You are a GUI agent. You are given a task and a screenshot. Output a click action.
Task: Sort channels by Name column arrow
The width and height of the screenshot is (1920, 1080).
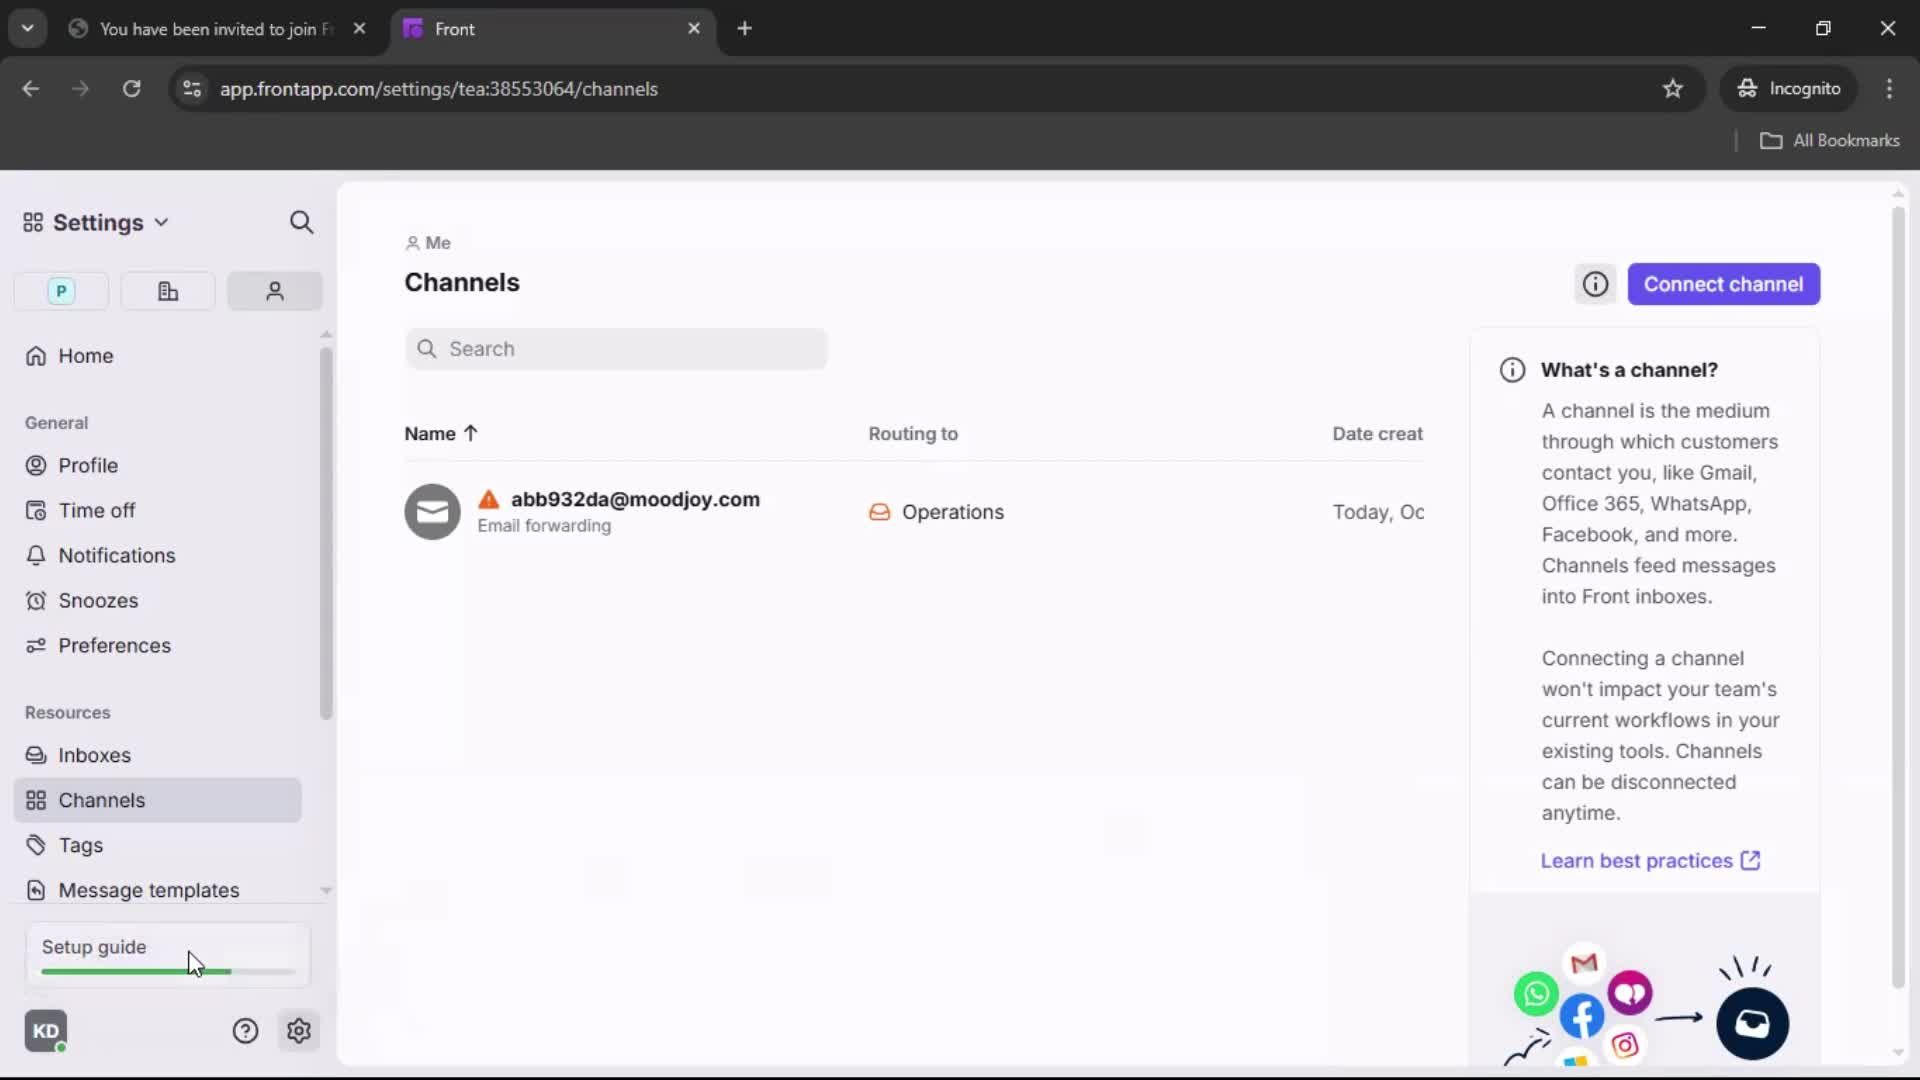[x=470, y=433]
